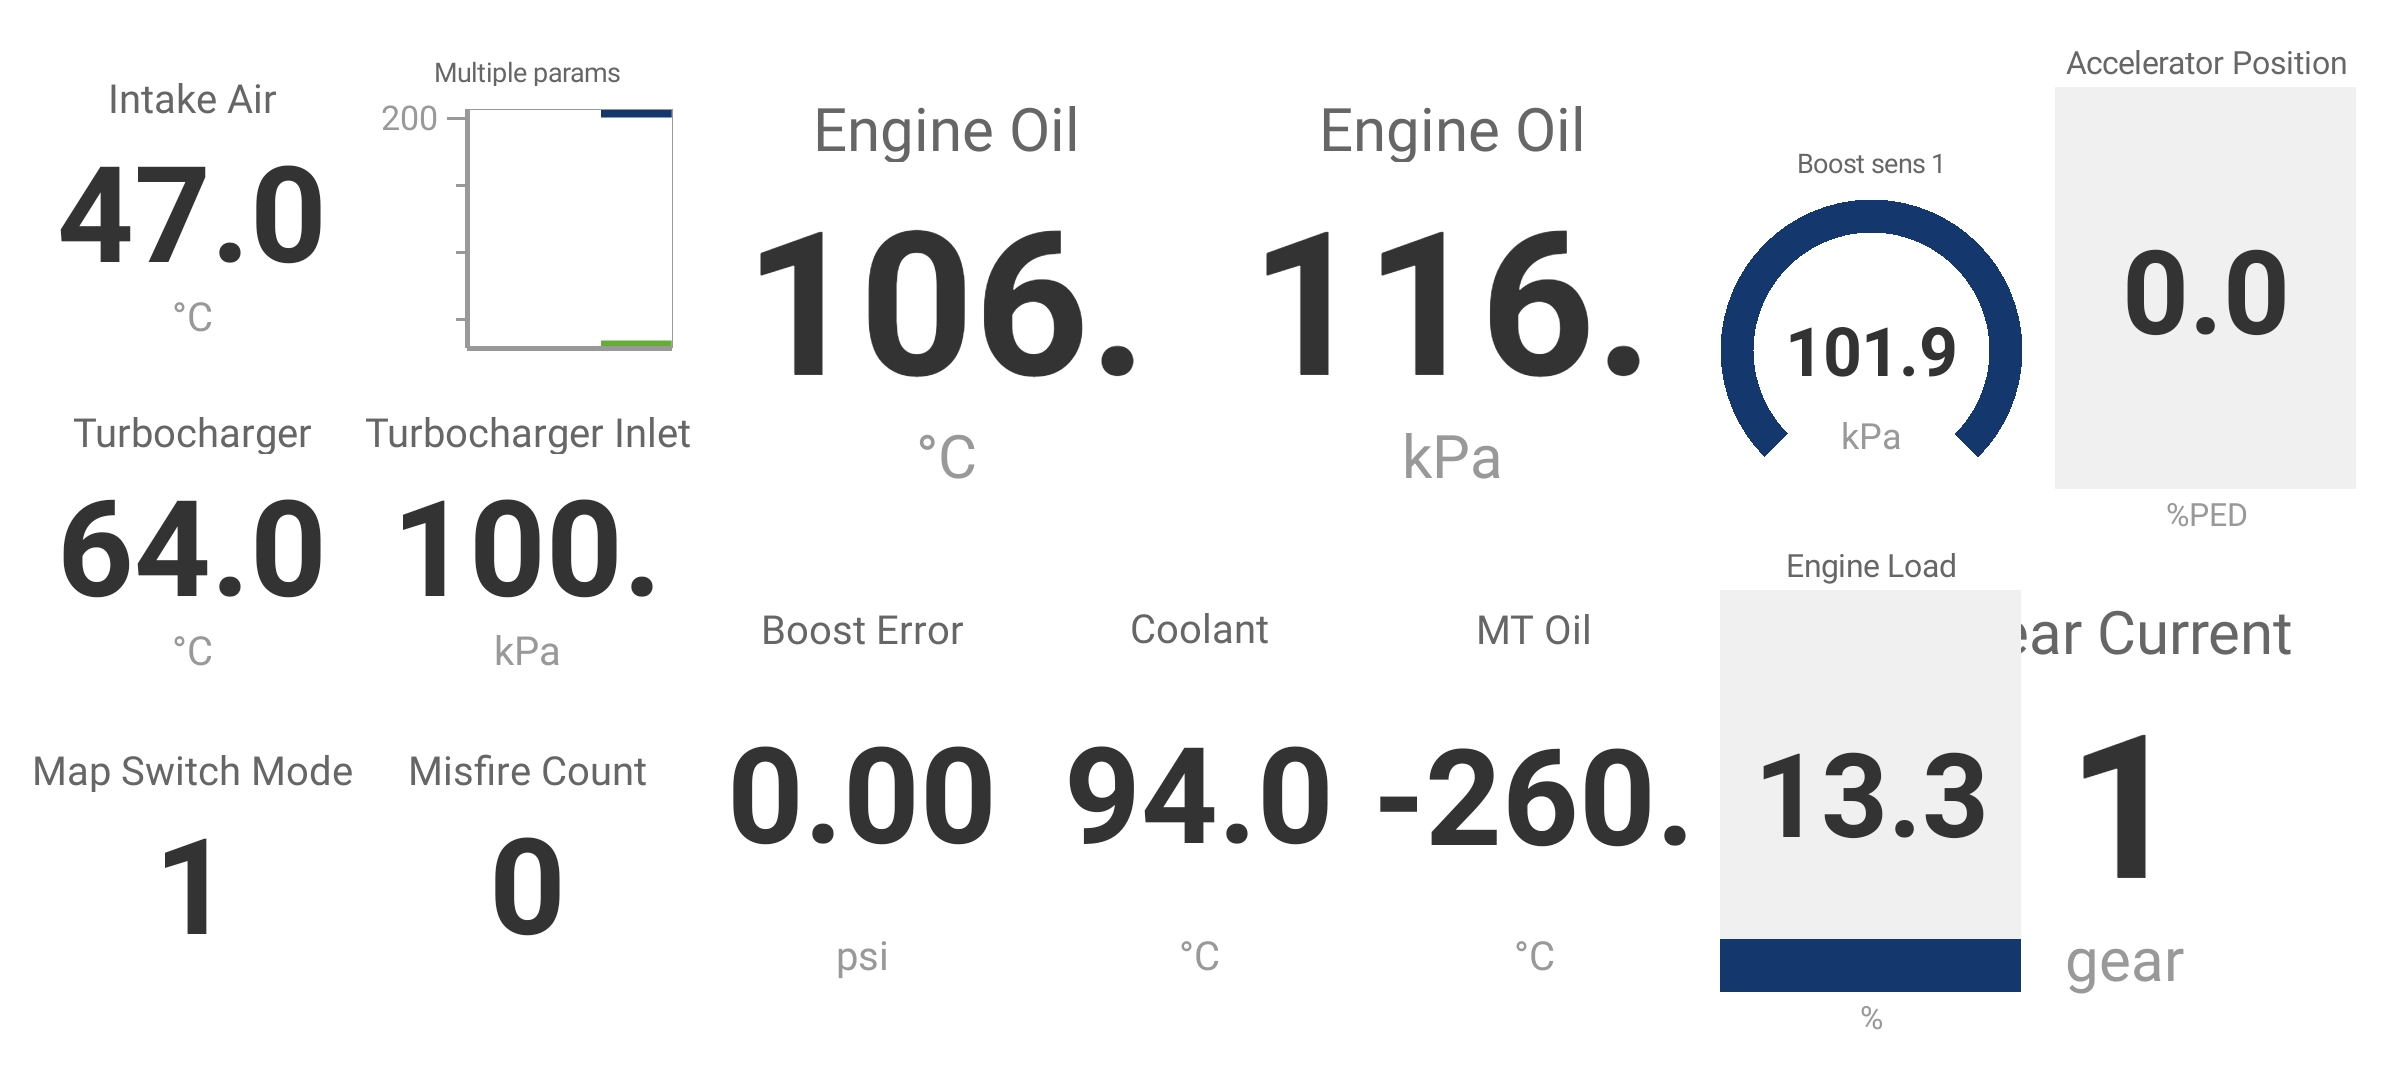Click the blue fill of Engine Load bar
2400x1080 pixels.
[1870, 965]
